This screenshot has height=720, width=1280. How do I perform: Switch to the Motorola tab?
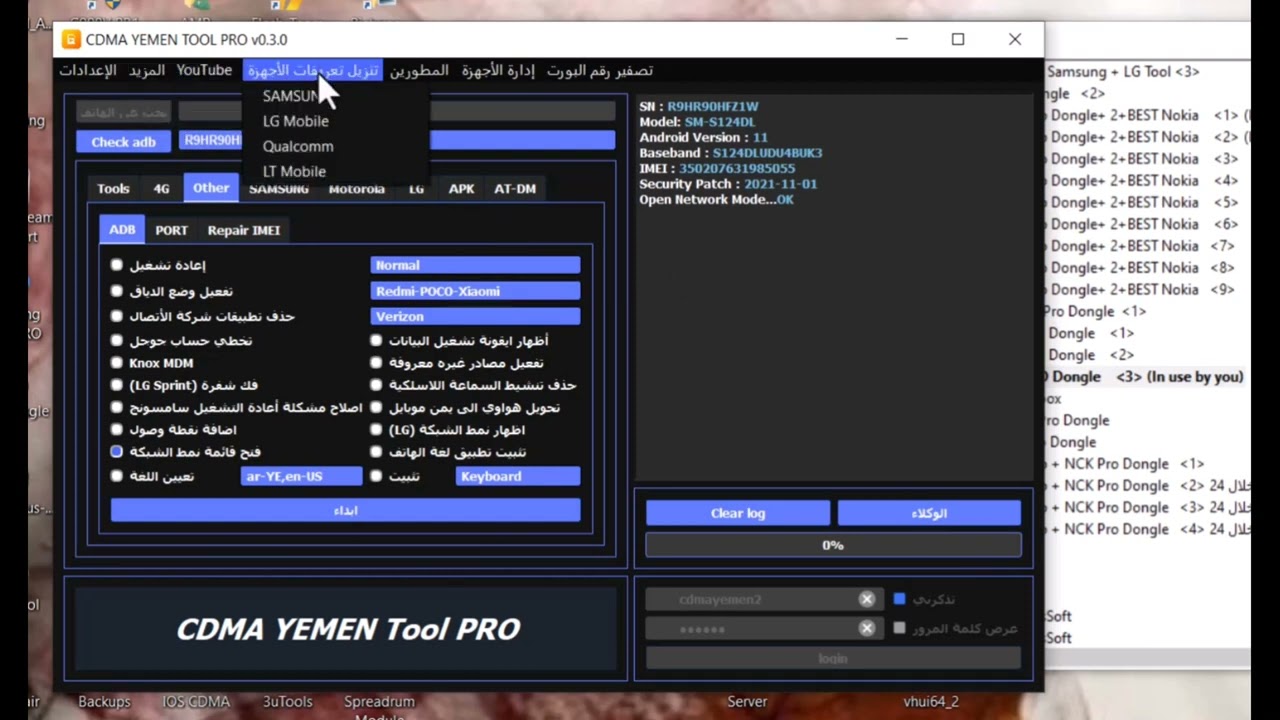356,188
